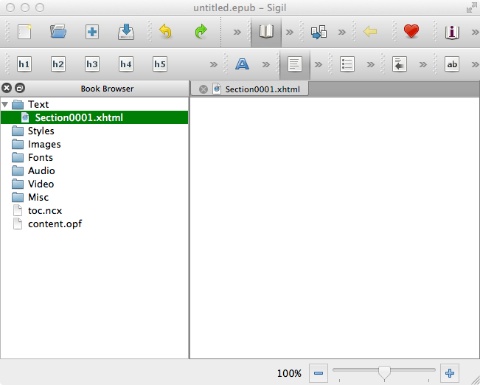Viewport: 480px width, 385px height.
Task: Undo the last action with yellow arrow
Action: click(x=165, y=32)
